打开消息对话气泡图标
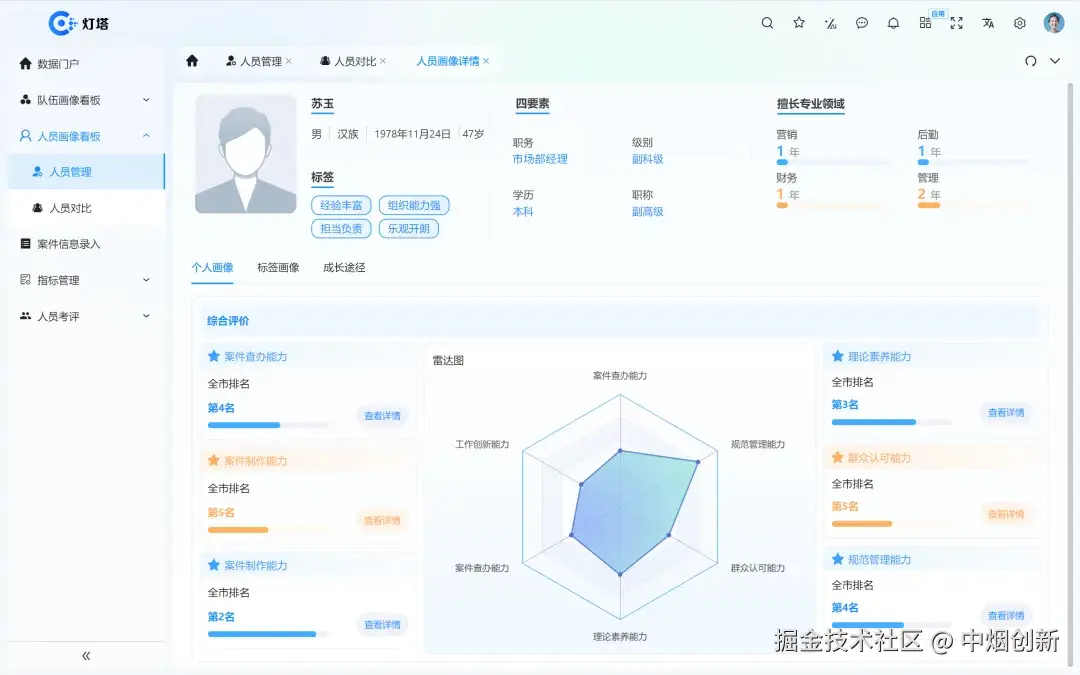Image resolution: width=1080 pixels, height=675 pixels. 861,22
